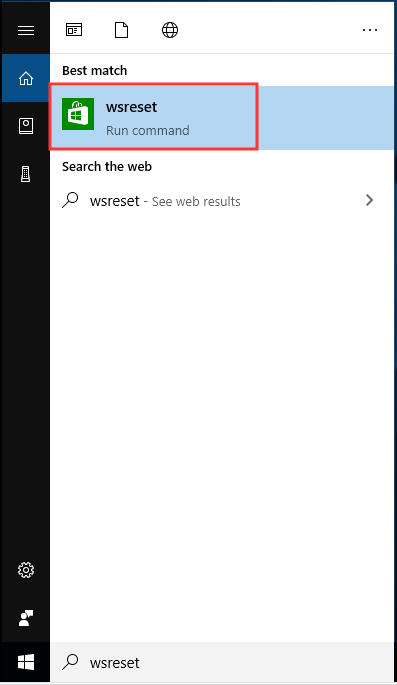Click the 'Search the web' heading
397x685 pixels.
point(107,166)
